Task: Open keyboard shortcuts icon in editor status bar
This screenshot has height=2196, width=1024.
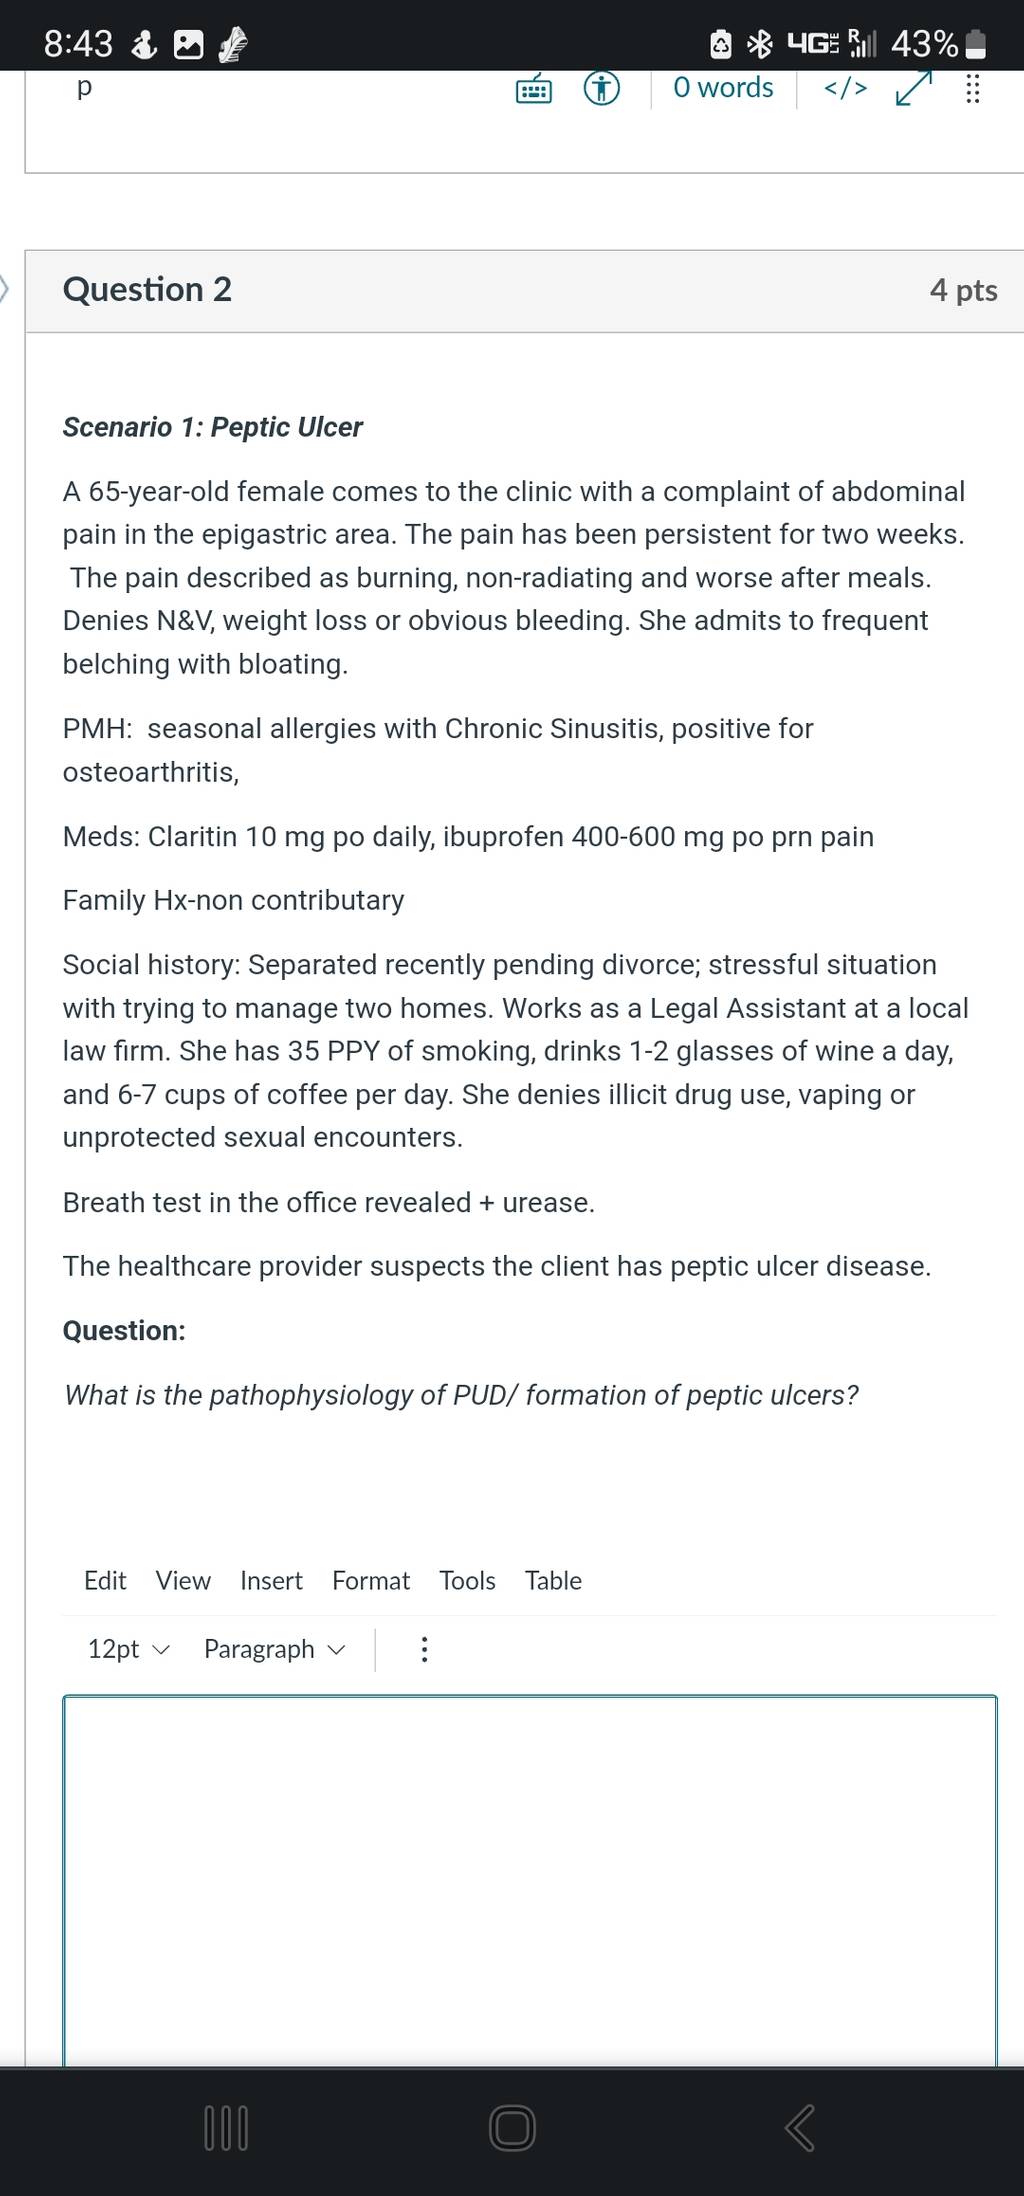Action: click(534, 90)
